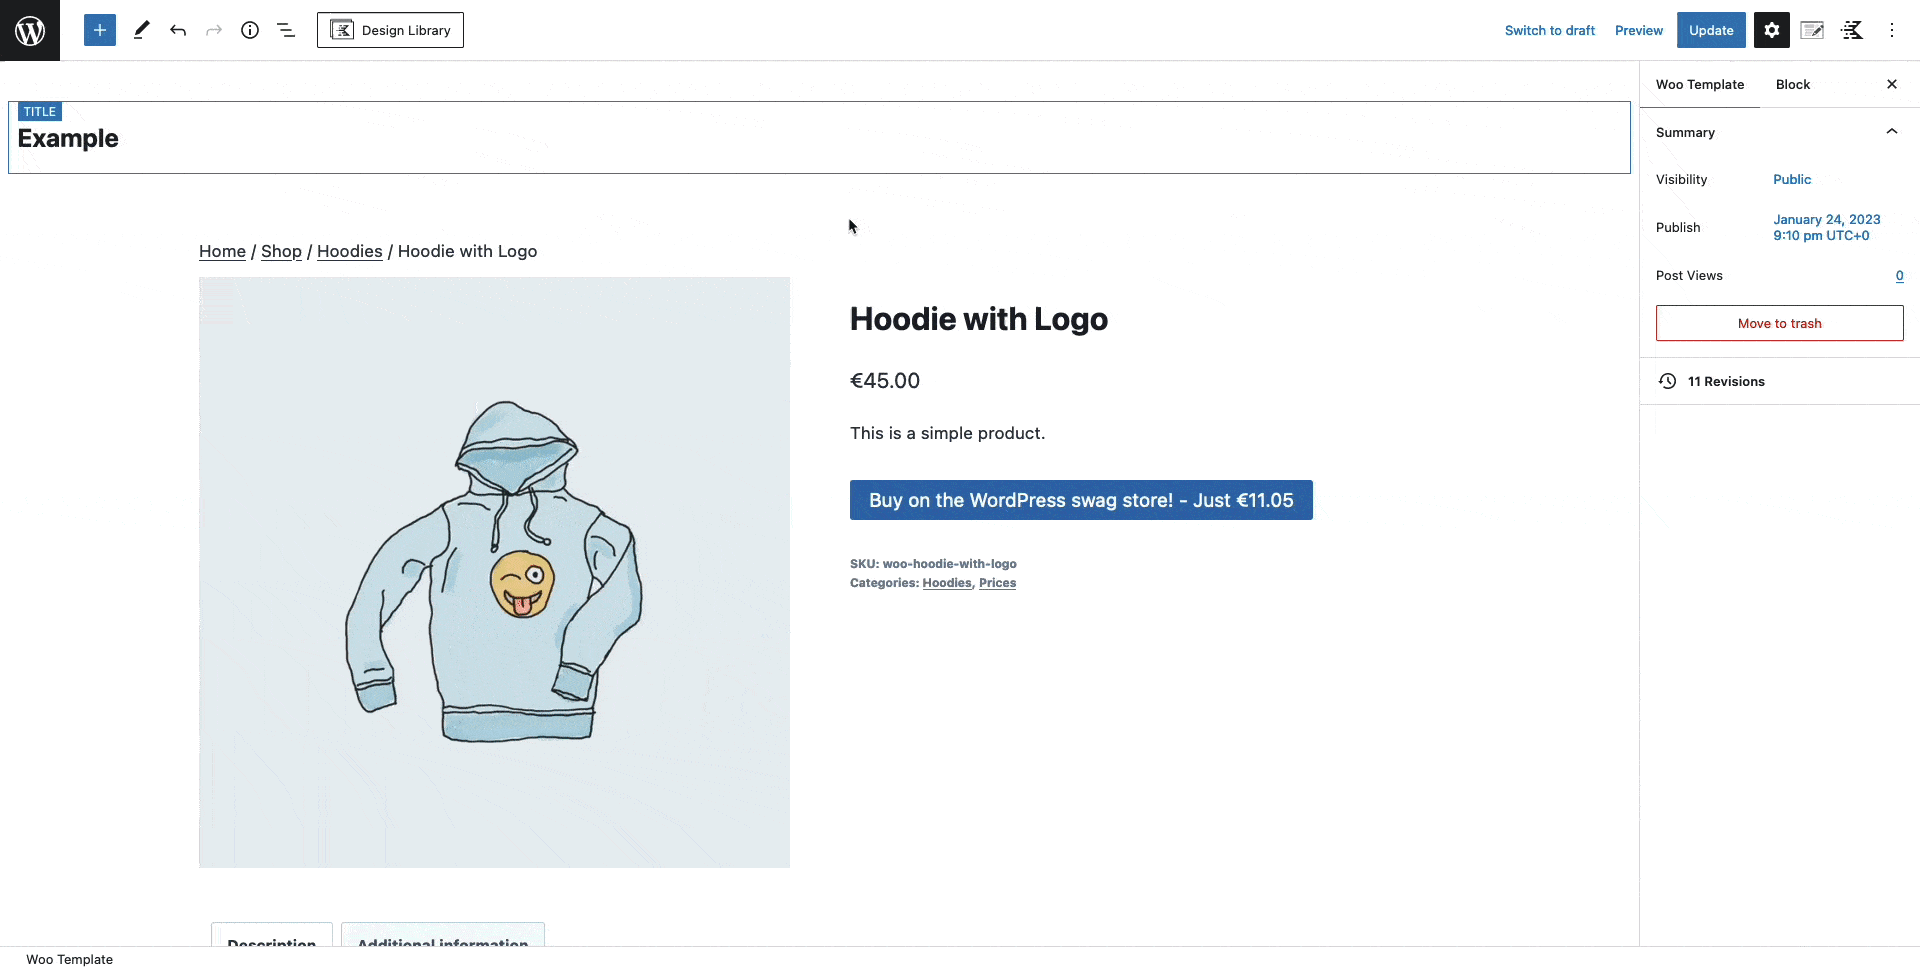This screenshot has height=970, width=1920.
Task: Switch to the Block tab
Action: pyautogui.click(x=1793, y=84)
